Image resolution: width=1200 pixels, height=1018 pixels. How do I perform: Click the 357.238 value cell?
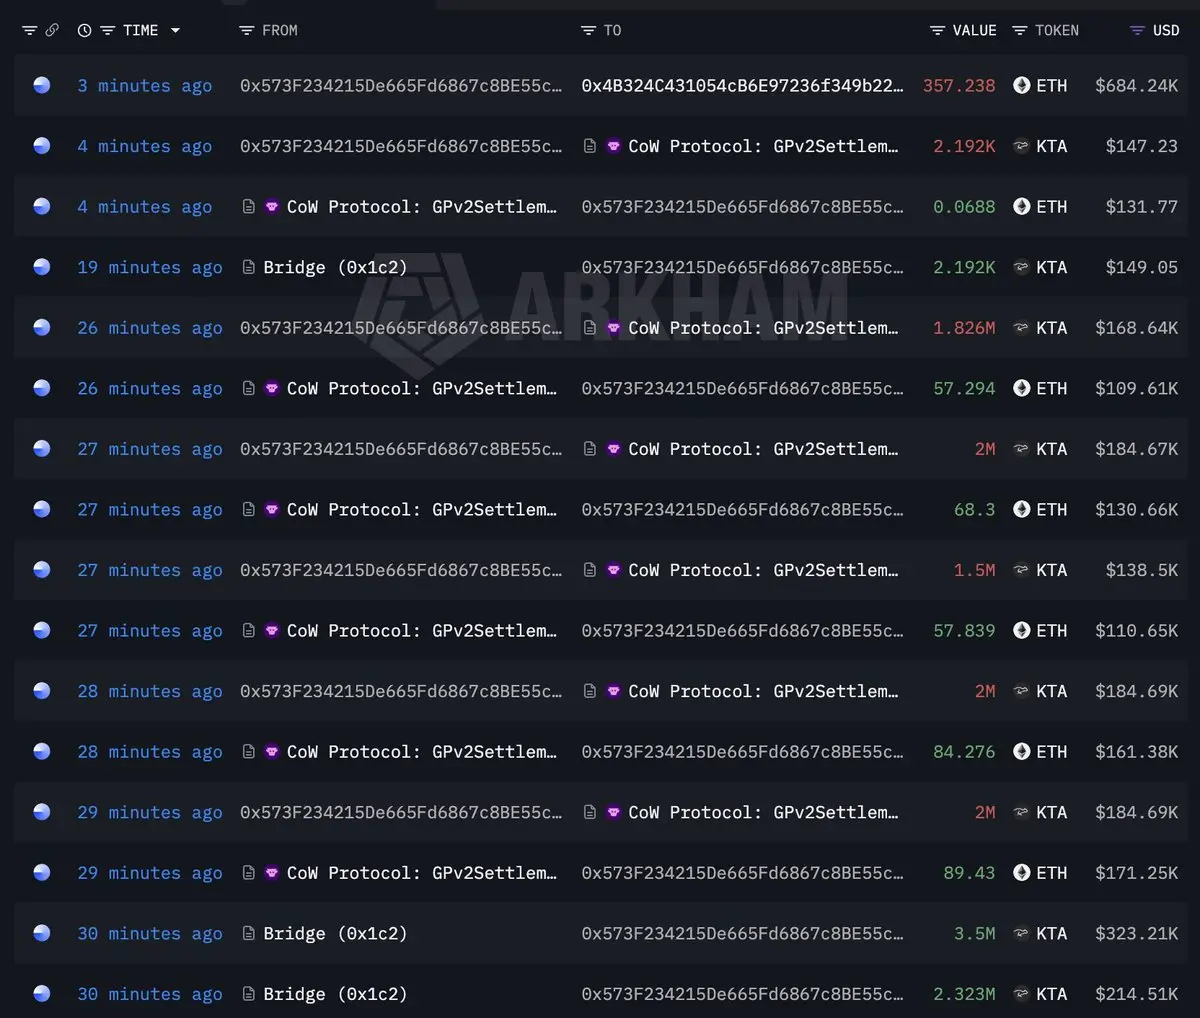coord(959,86)
